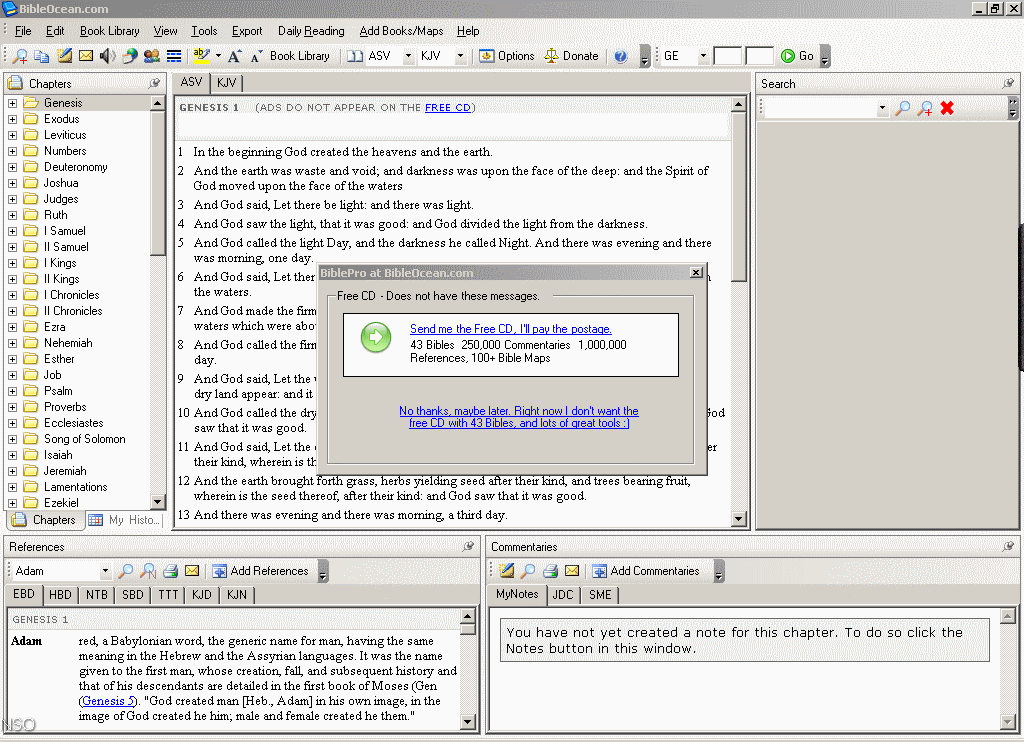Viewport: 1024px width, 742px height.
Task: Email commentary using the envelope icon
Action: 572,571
